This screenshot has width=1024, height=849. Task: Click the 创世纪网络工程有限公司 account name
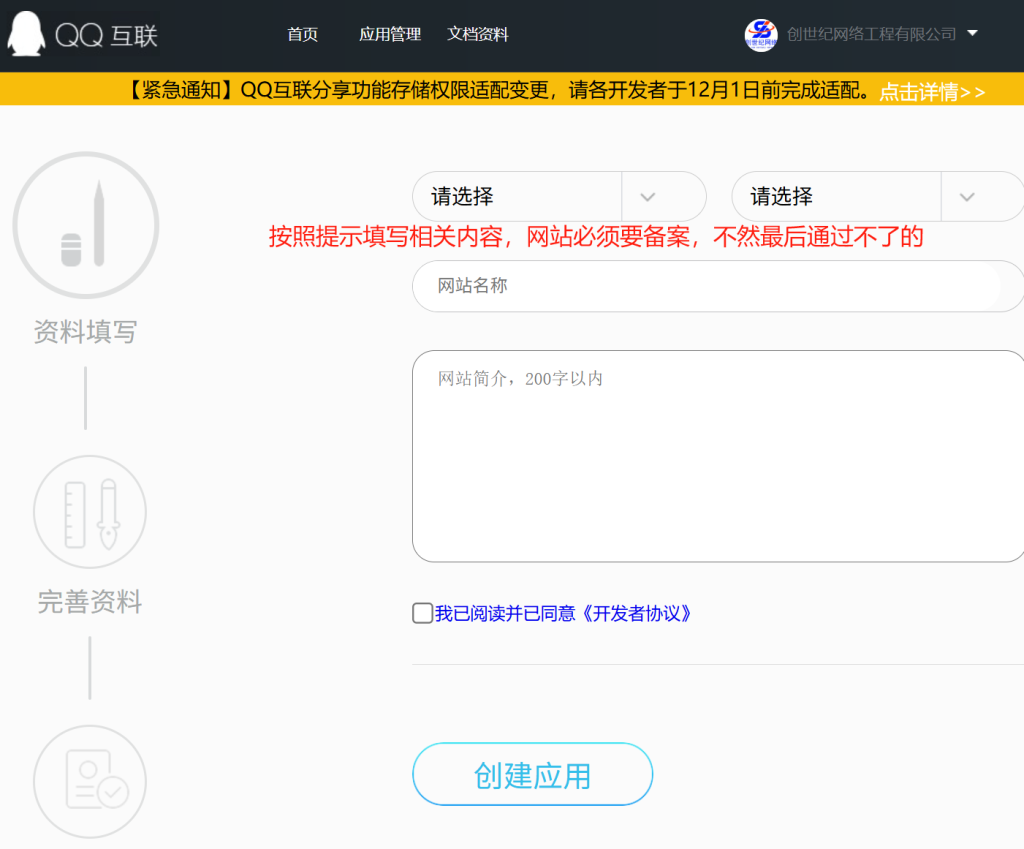point(871,34)
